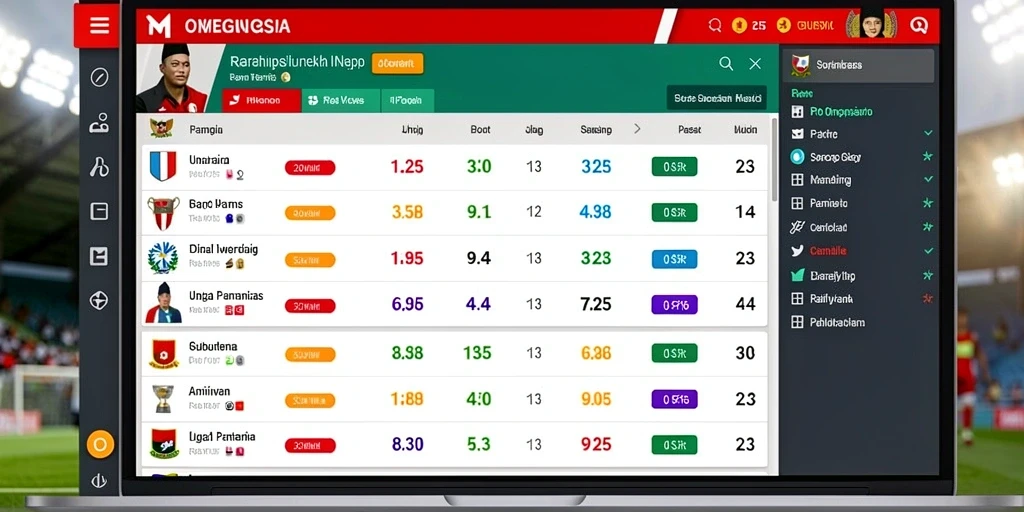Click the Dinal Iwerdaig blue emblem
This screenshot has height=512, width=1024.
(163, 257)
